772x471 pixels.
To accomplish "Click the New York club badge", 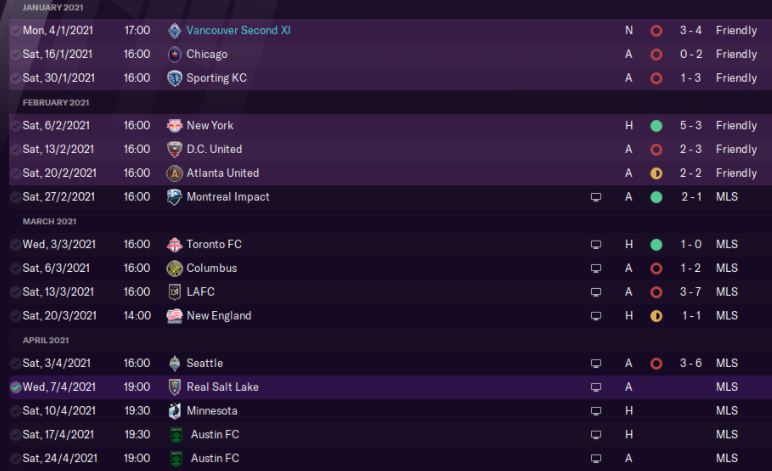I will pyautogui.click(x=175, y=126).
